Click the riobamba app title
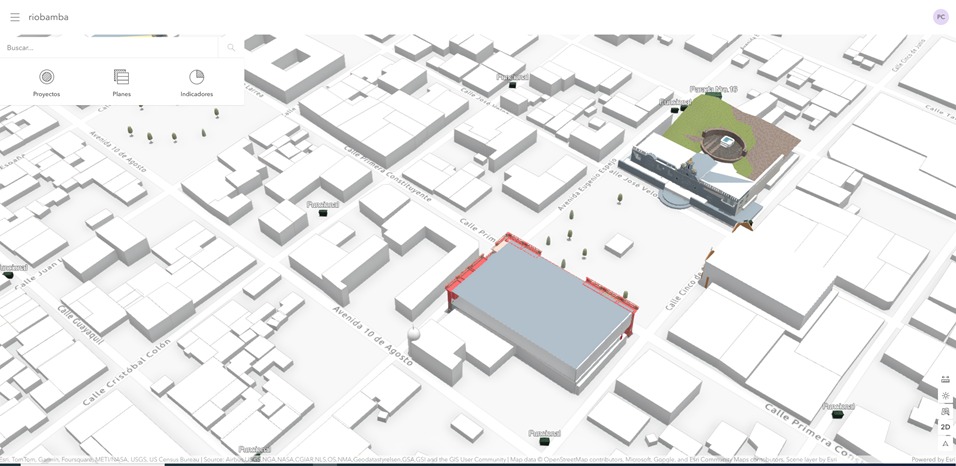Image resolution: width=956 pixels, height=466 pixels. click(48, 17)
